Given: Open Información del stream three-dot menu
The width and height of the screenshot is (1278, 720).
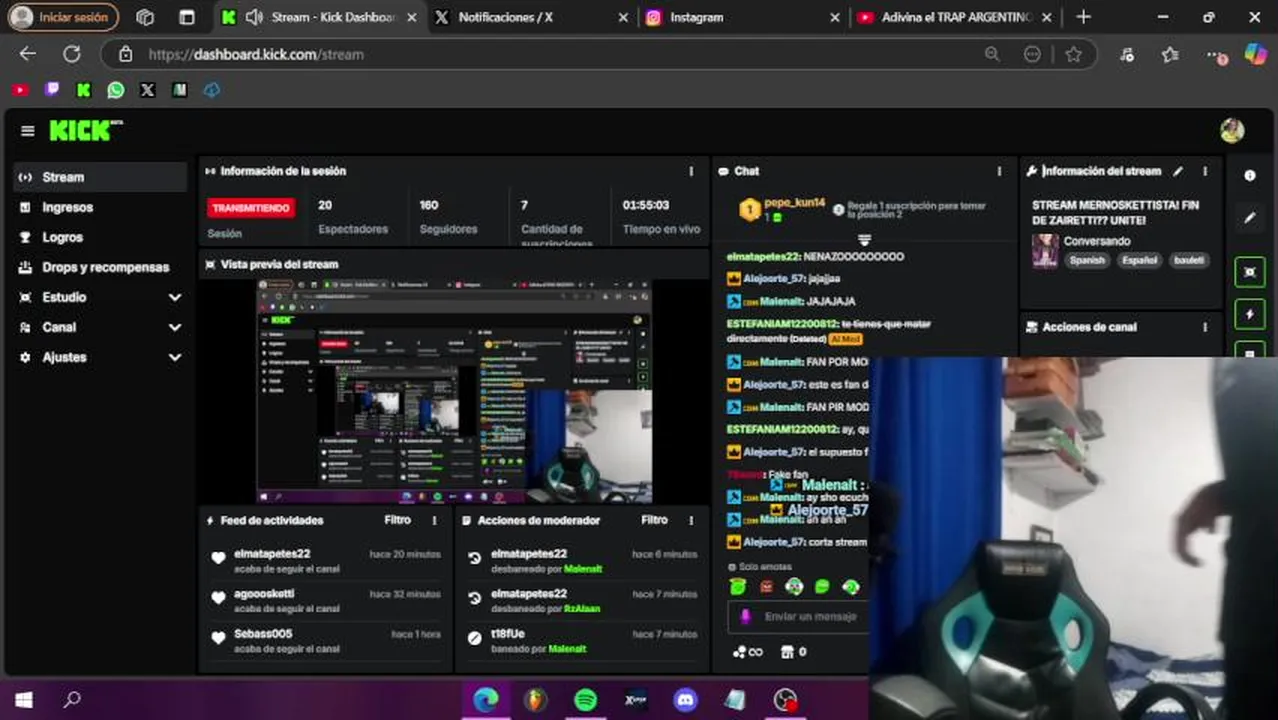Looking at the screenshot, I should click(1205, 171).
